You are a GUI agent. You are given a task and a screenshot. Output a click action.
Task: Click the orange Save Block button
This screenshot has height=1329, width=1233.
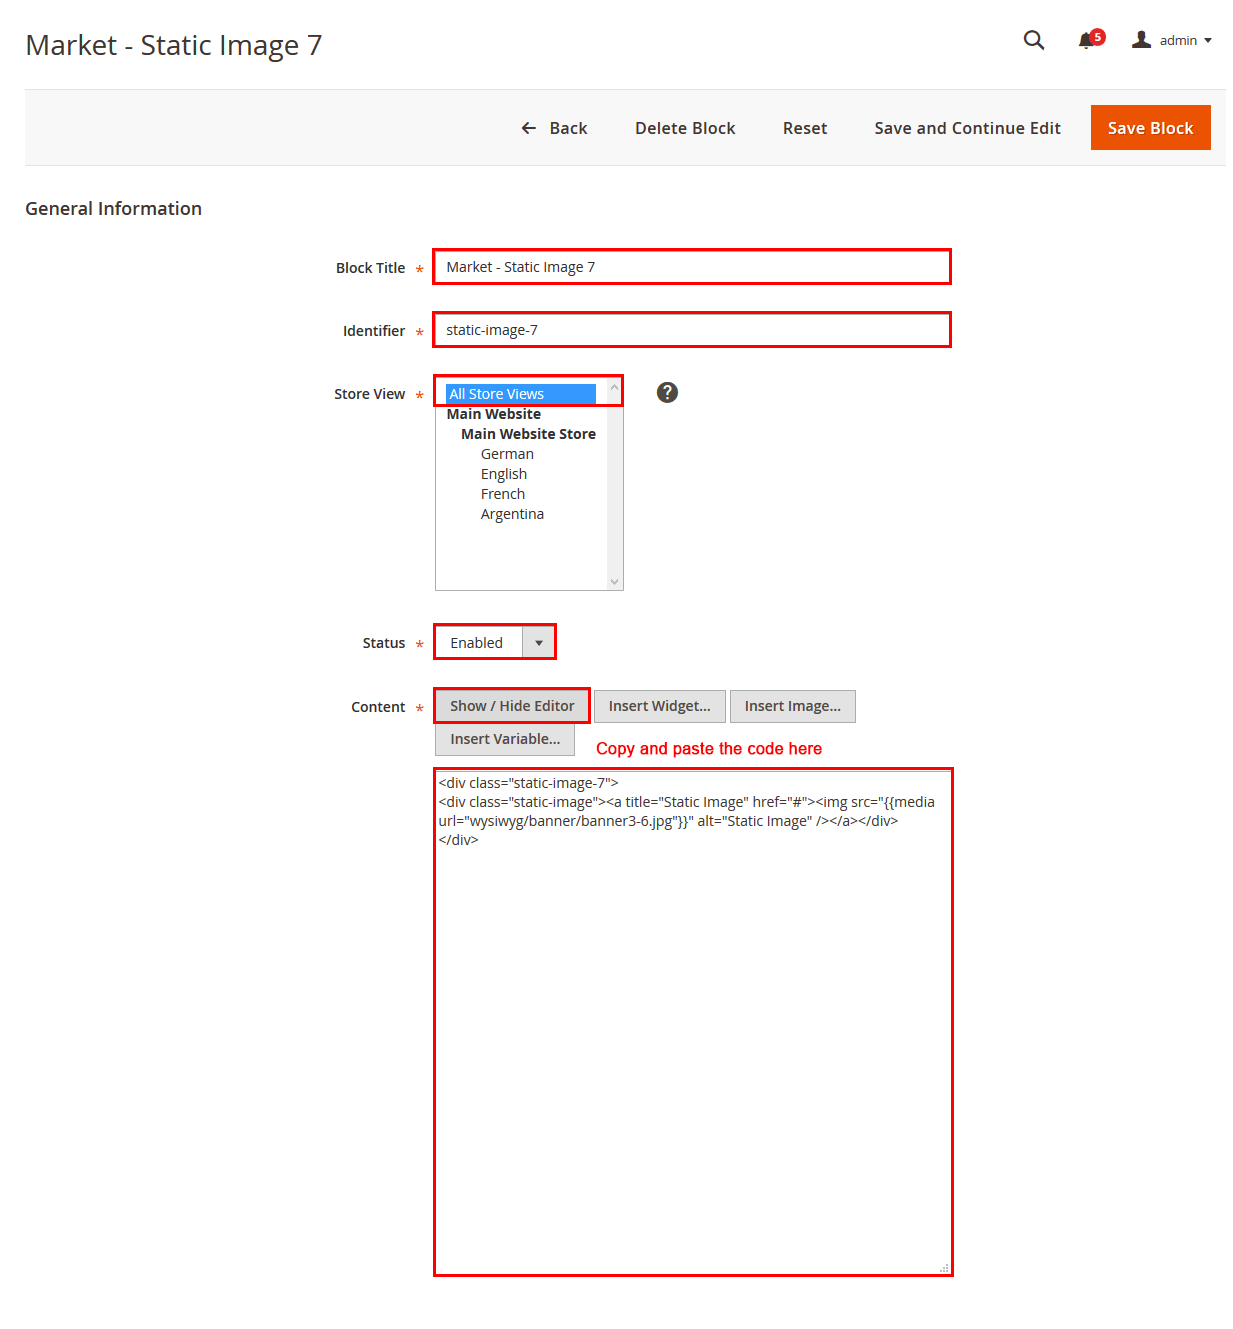[1150, 128]
